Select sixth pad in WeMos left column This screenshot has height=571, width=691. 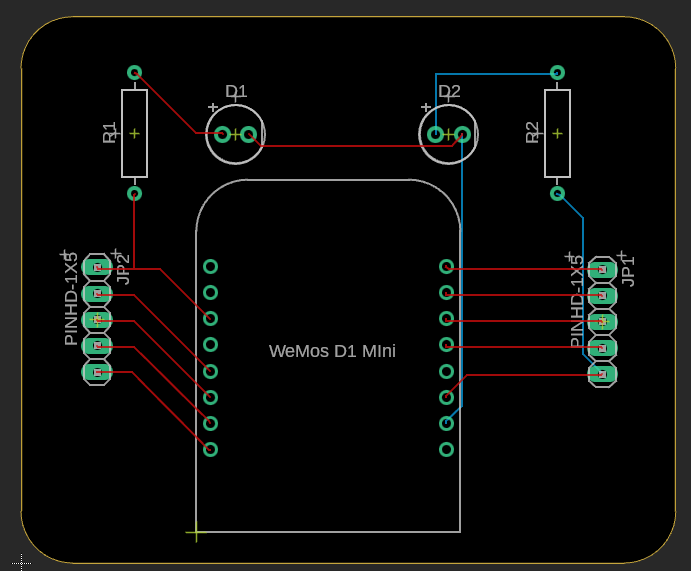click(x=211, y=397)
